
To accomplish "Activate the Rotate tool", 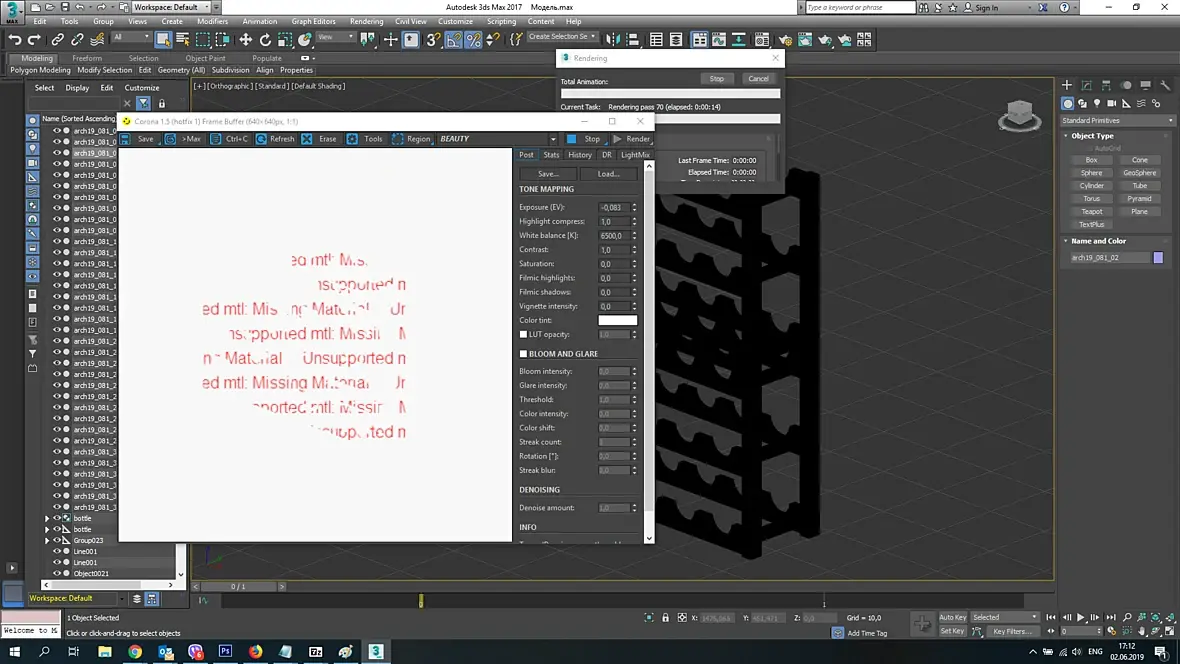I will pos(265,40).
